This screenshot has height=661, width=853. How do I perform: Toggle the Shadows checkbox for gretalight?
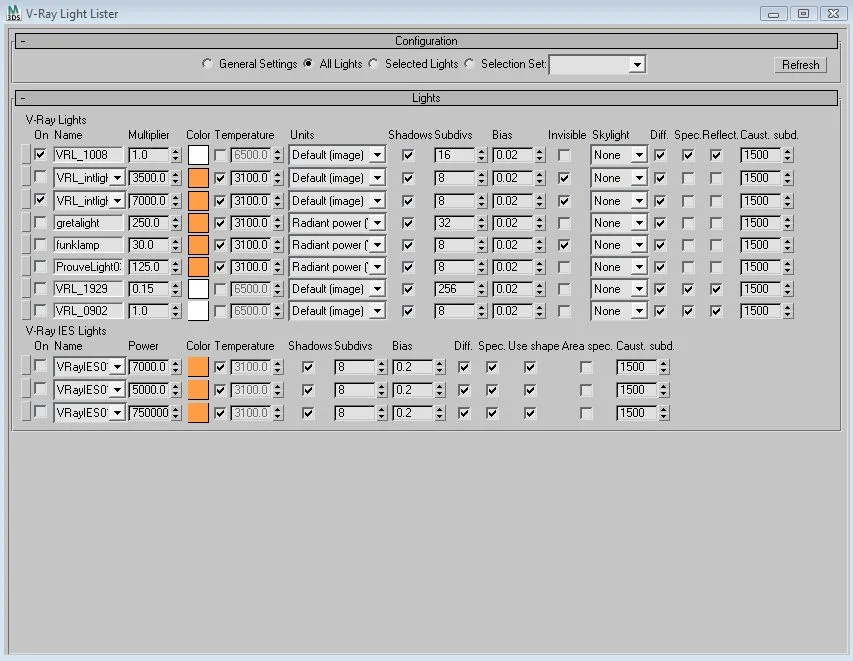pos(407,223)
